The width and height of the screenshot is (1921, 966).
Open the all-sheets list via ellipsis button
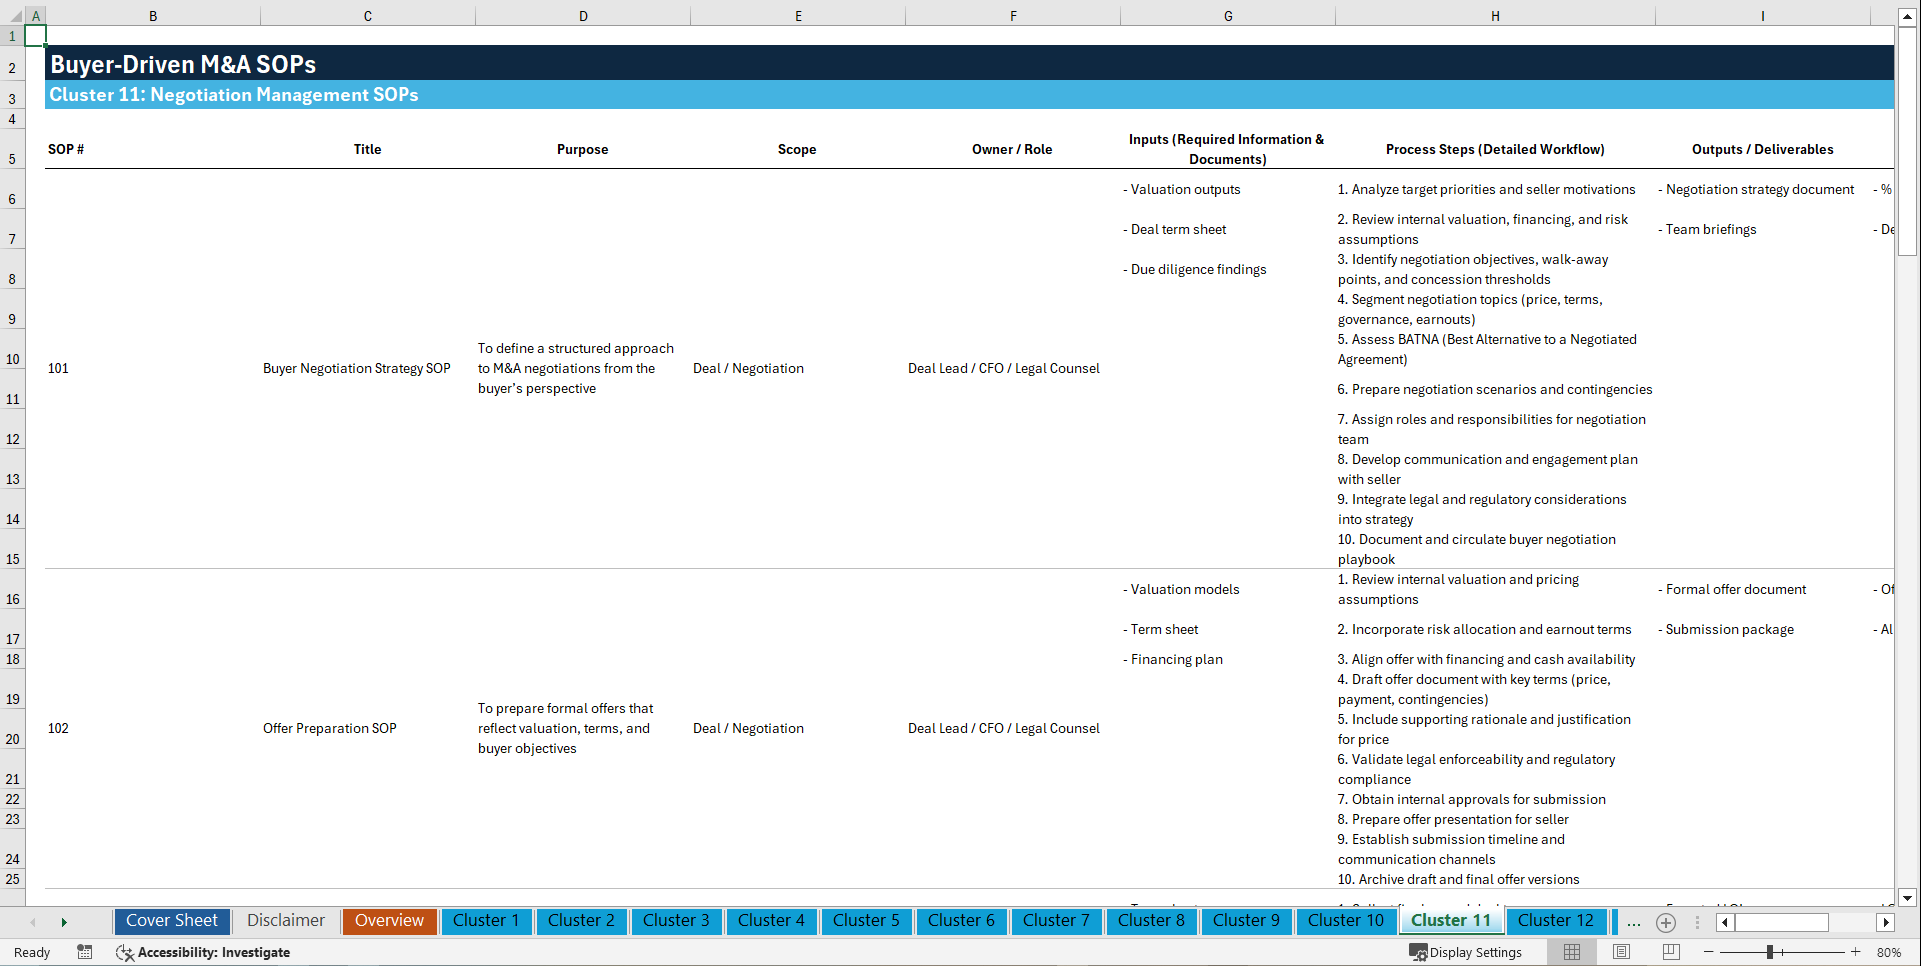(x=1634, y=923)
